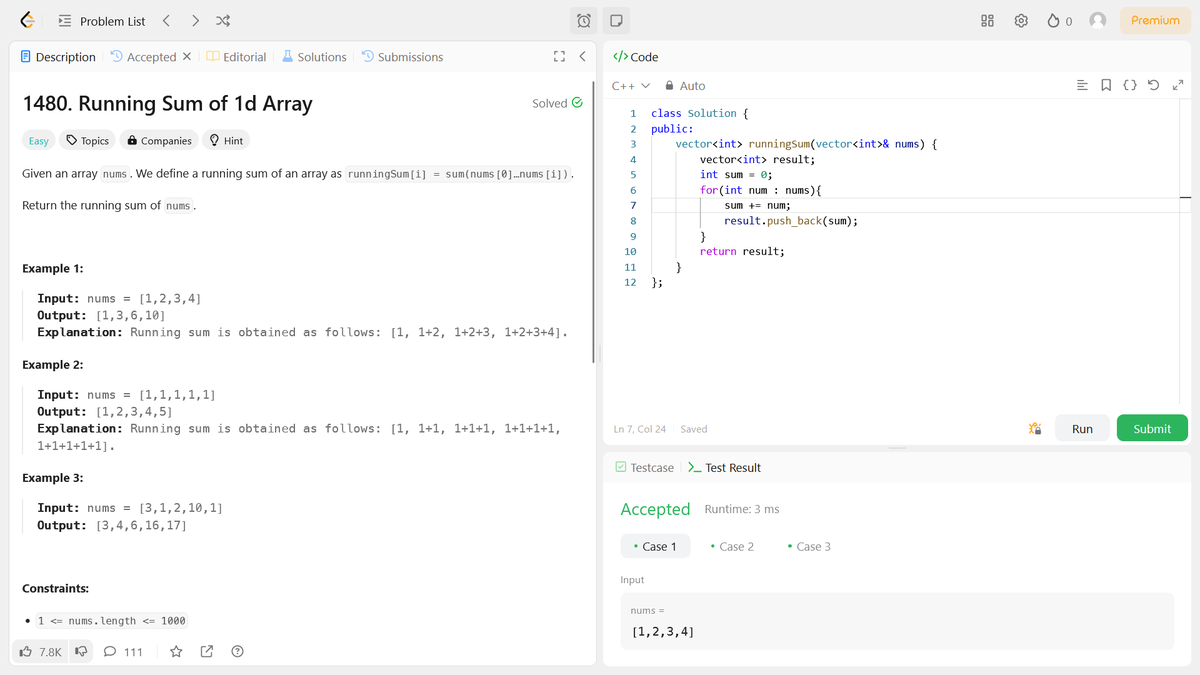Click the Example 2 heading
Image resolution: width=1200 pixels, height=675 pixels.
tap(53, 365)
